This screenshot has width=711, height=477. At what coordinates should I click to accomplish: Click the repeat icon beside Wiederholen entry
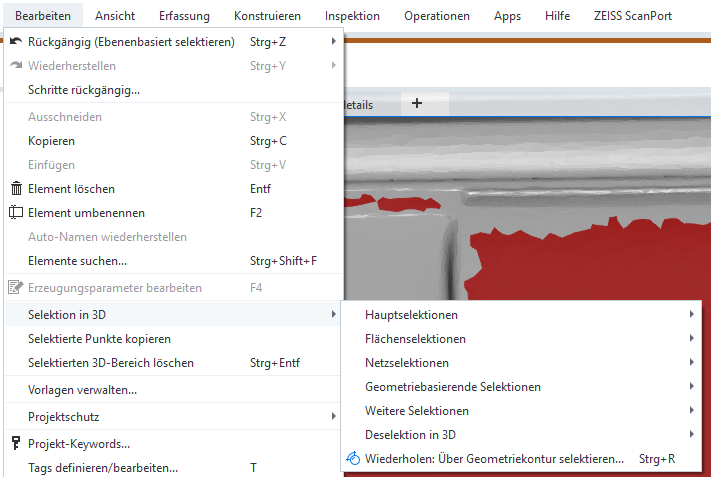coord(353,458)
